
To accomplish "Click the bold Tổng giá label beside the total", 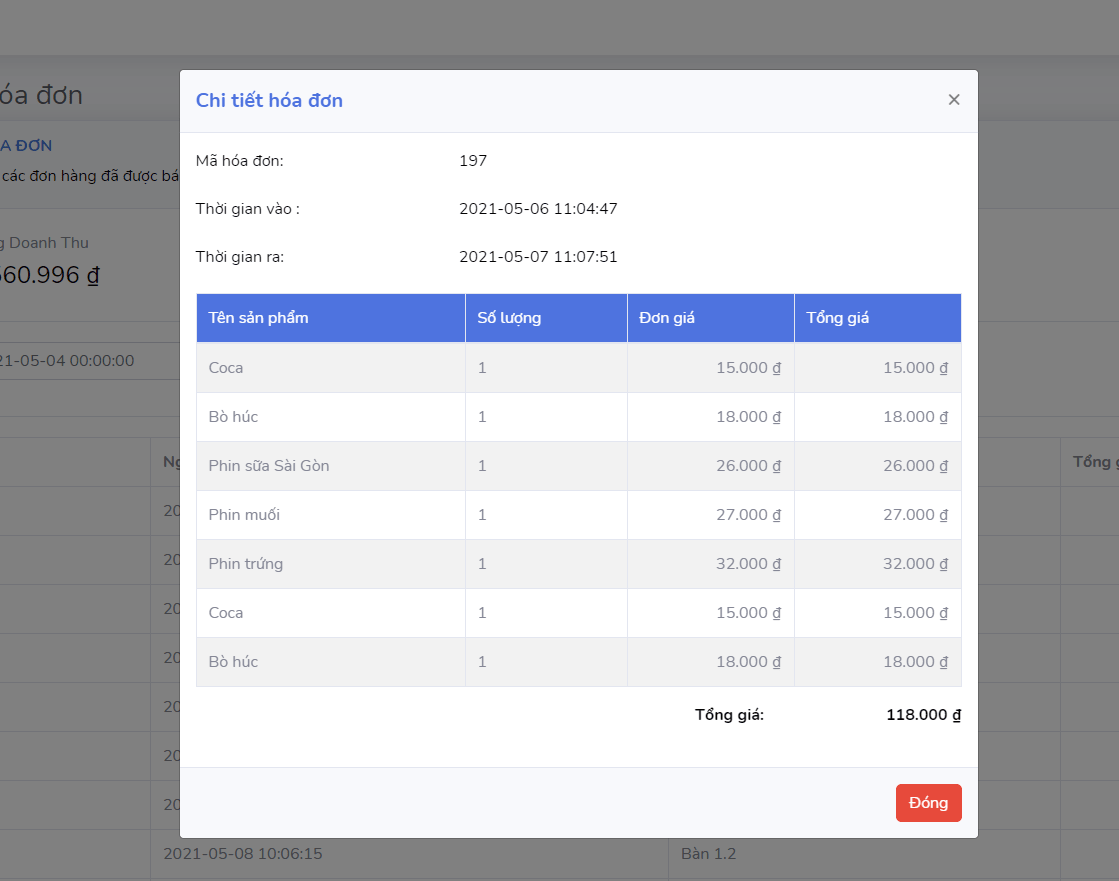I will pyautogui.click(x=729, y=715).
